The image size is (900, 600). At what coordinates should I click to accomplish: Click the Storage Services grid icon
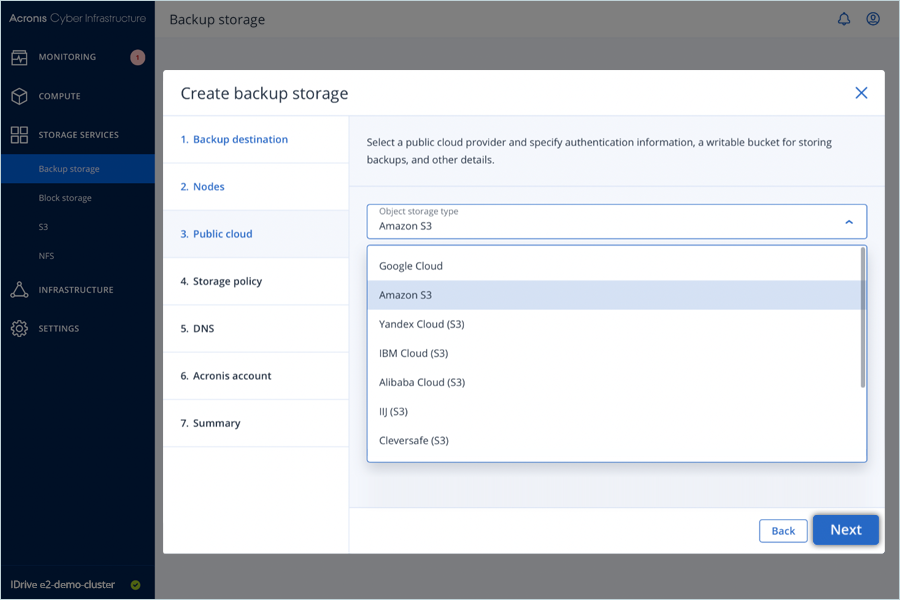click(x=19, y=135)
